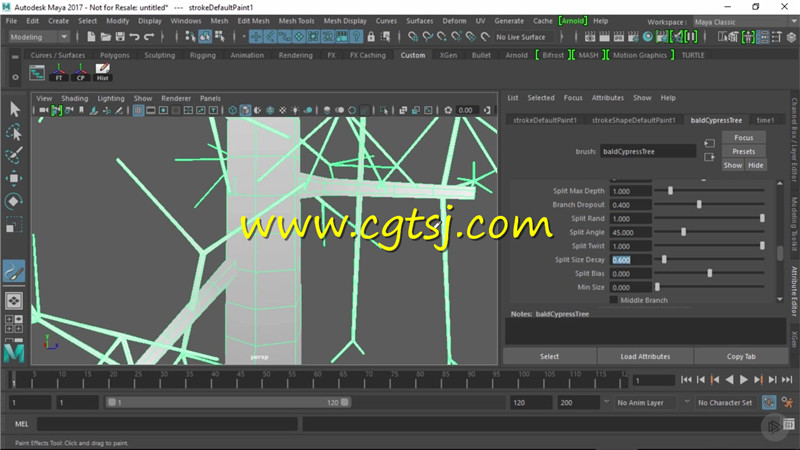The image size is (800, 450).
Task: Enable the Middle Branch checkbox
Action: [614, 300]
